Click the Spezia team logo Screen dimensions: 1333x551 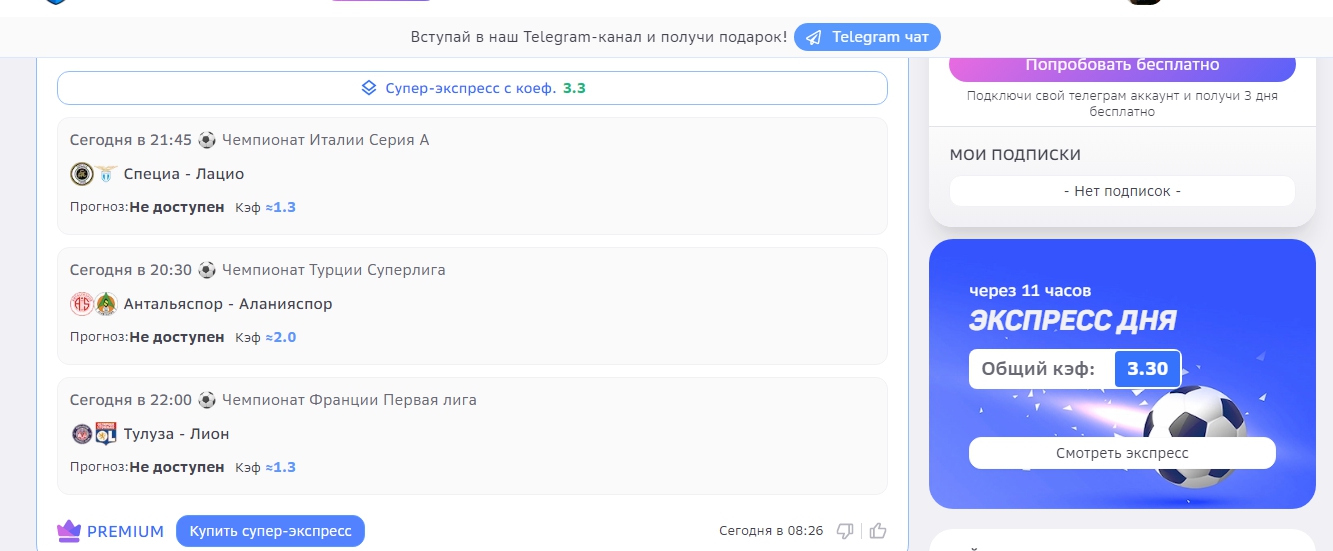82,174
